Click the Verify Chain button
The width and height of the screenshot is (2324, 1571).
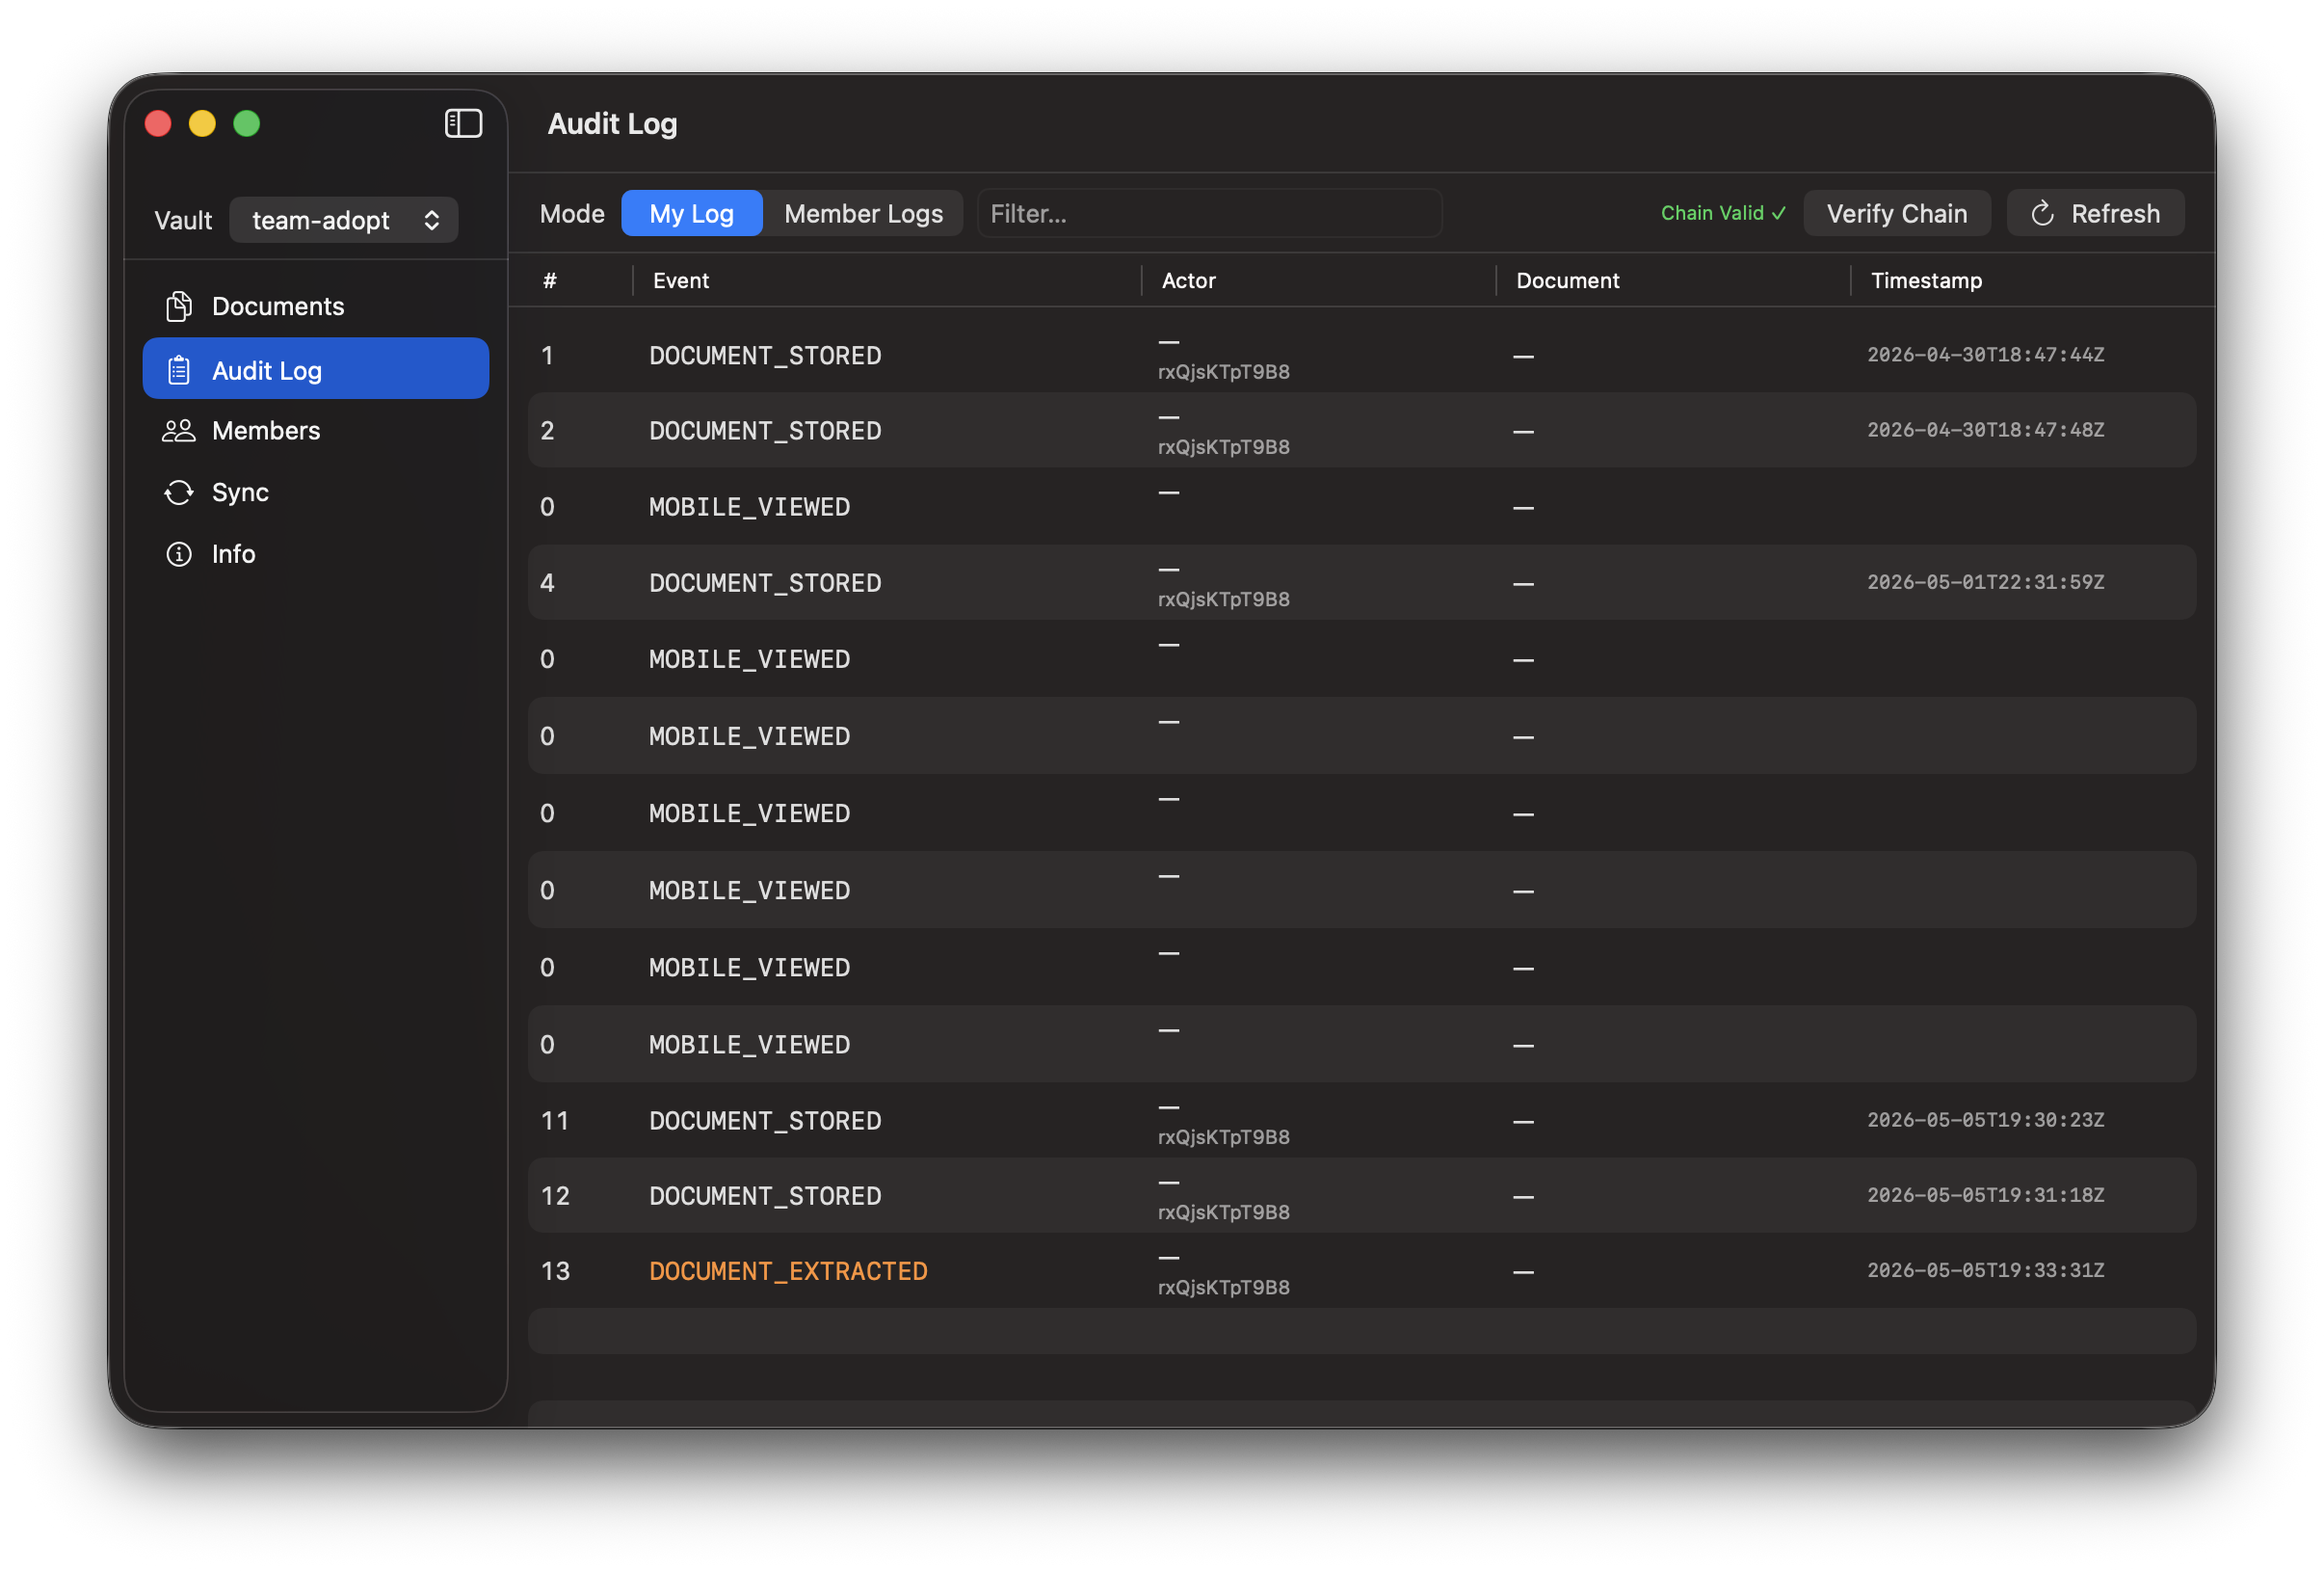point(1896,213)
